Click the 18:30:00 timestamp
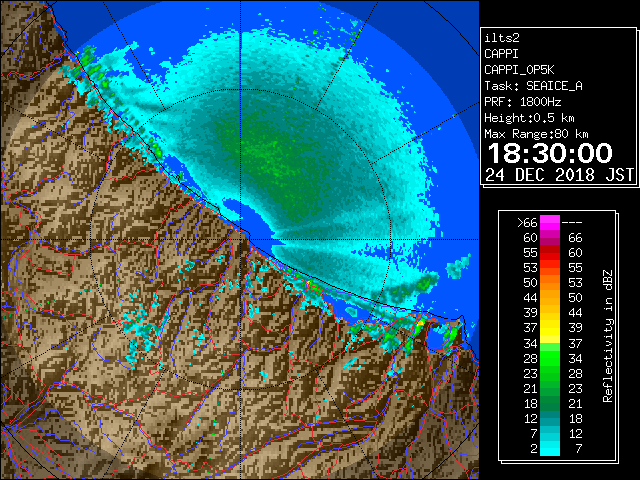The height and width of the screenshot is (480, 640). click(550, 153)
